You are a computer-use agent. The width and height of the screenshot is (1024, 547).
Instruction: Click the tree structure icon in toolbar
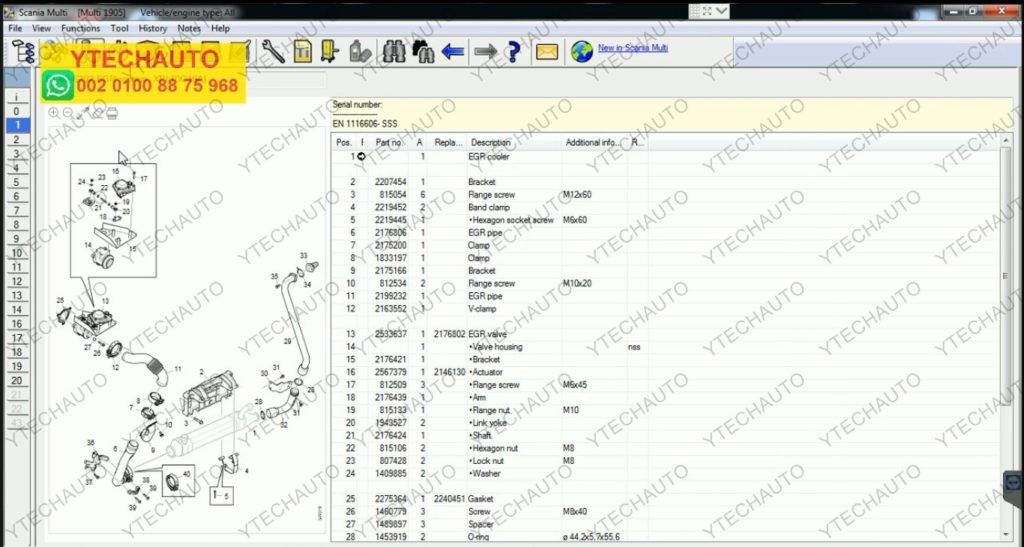click(x=22, y=52)
